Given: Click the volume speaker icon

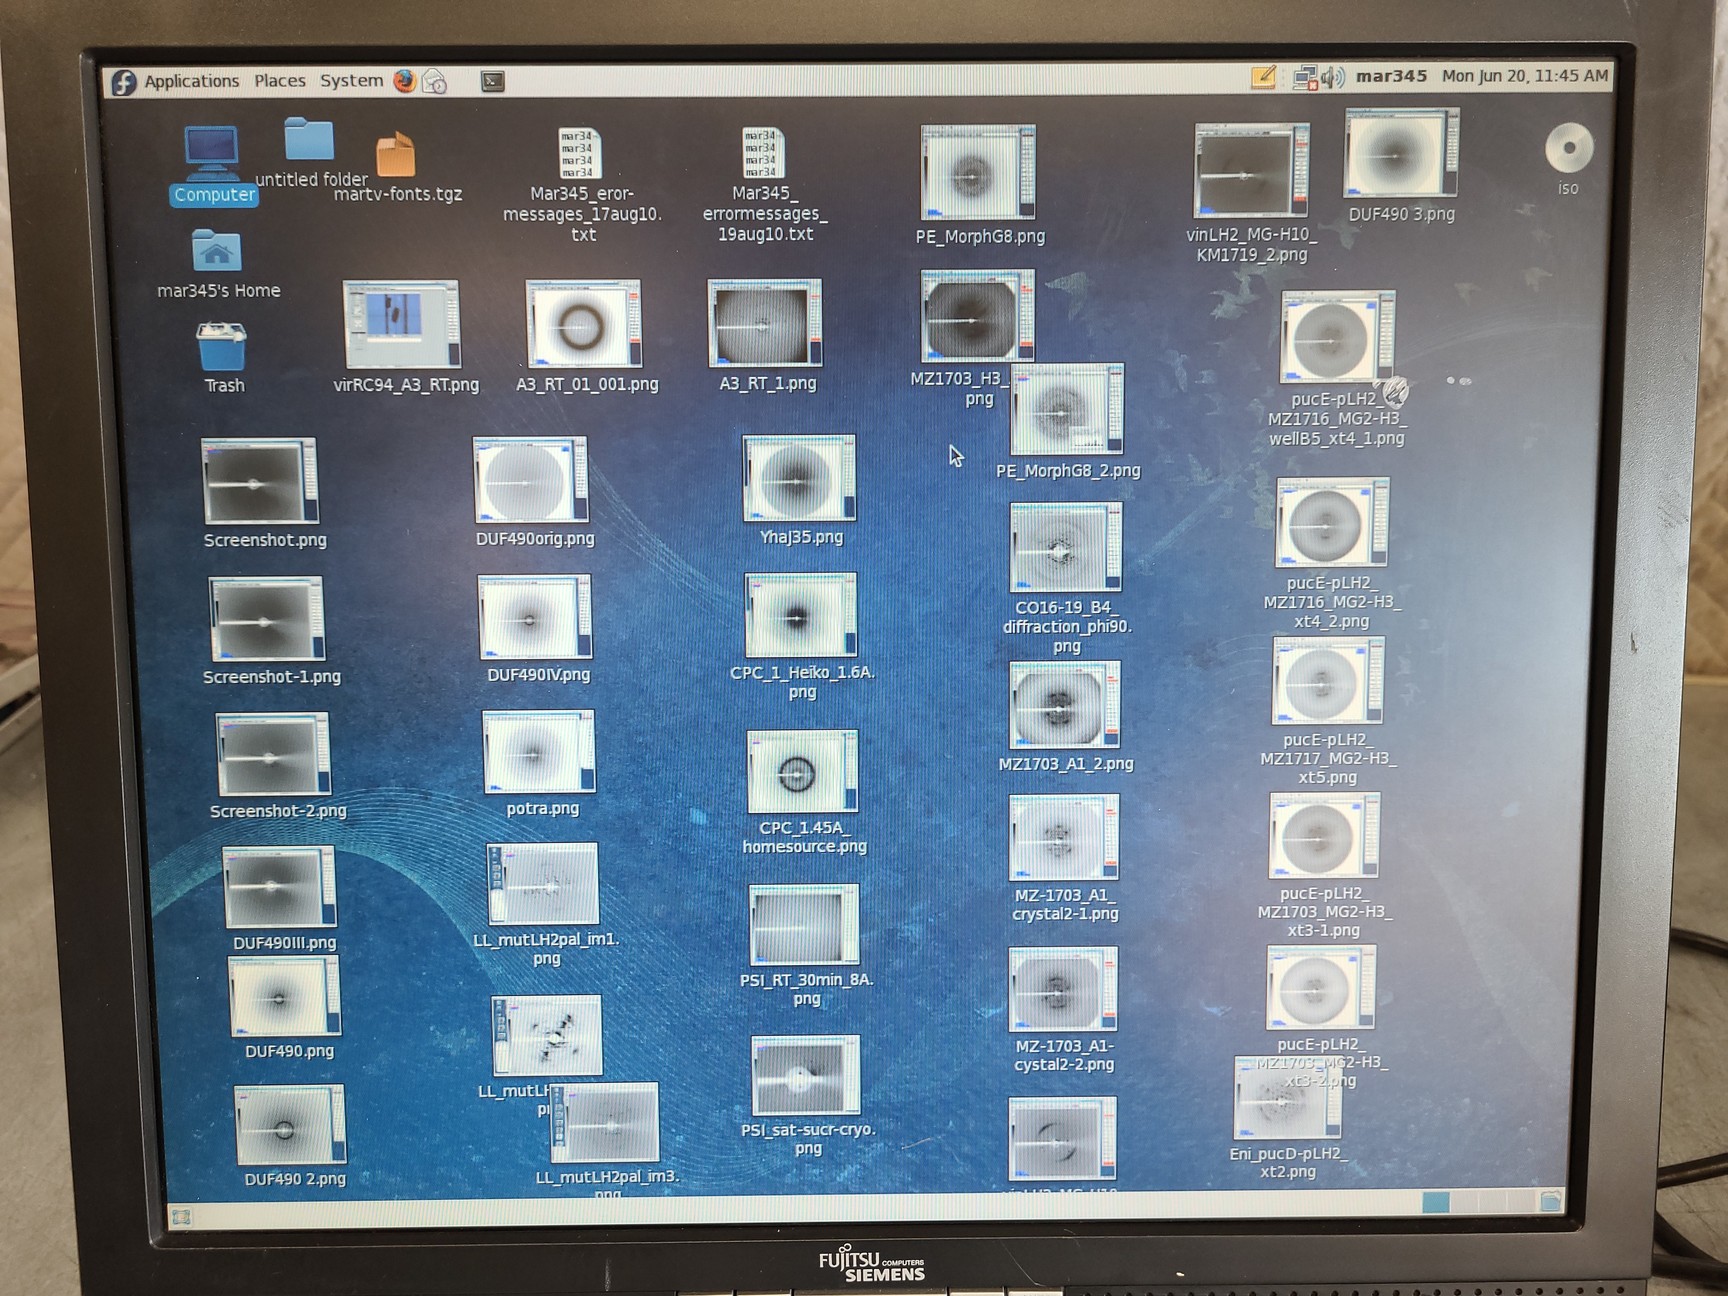Looking at the screenshot, I should tap(1332, 77).
